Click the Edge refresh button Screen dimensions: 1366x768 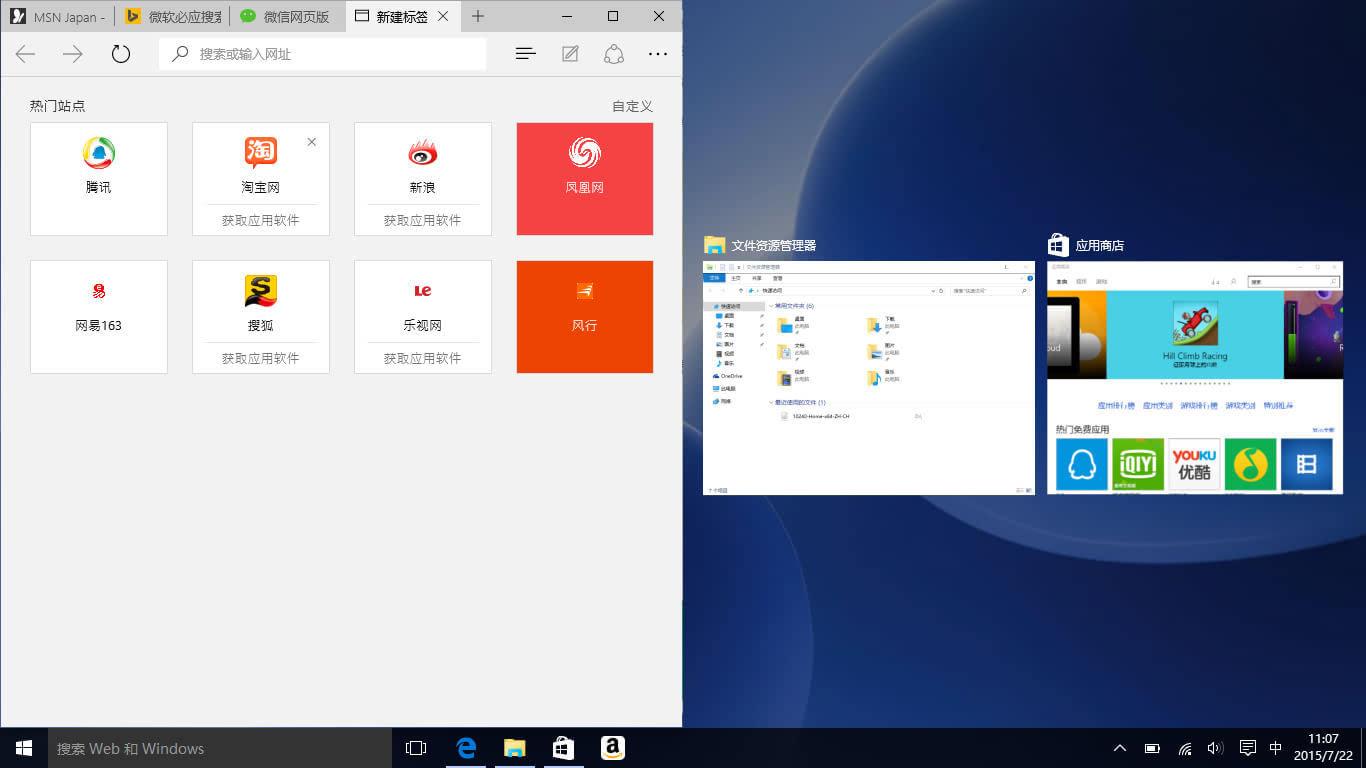click(121, 54)
